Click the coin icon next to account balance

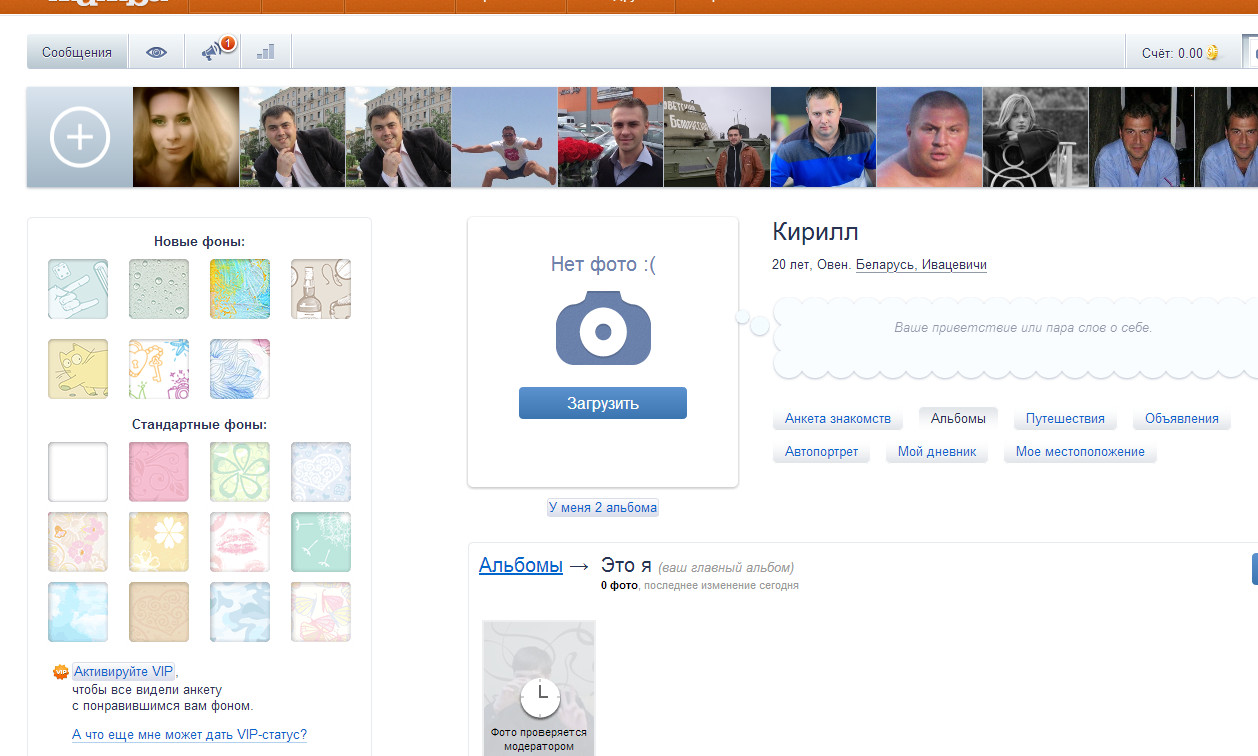1213,53
